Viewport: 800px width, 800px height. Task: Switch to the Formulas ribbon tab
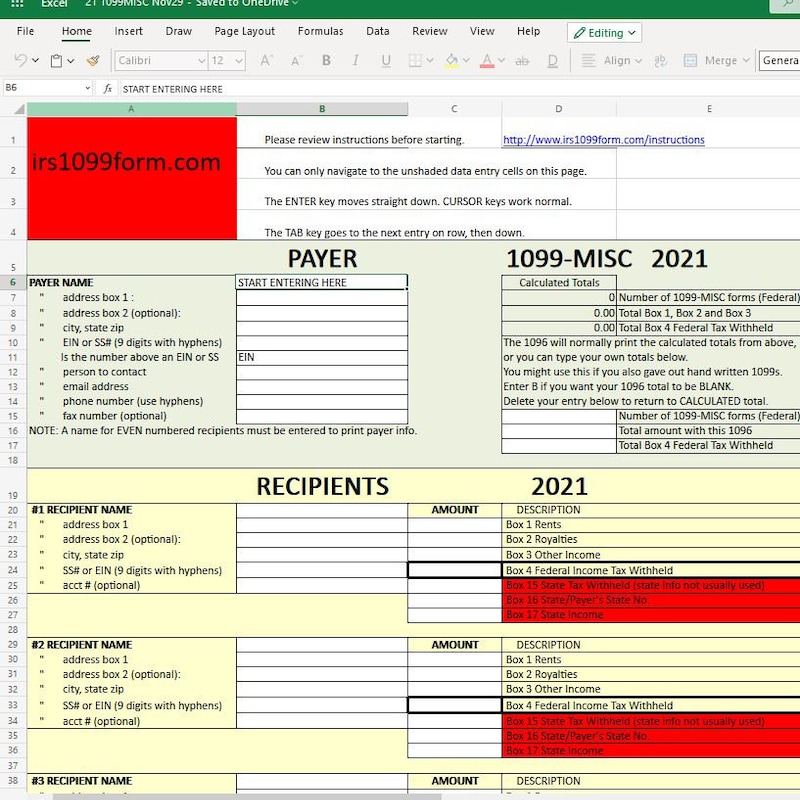pos(320,31)
